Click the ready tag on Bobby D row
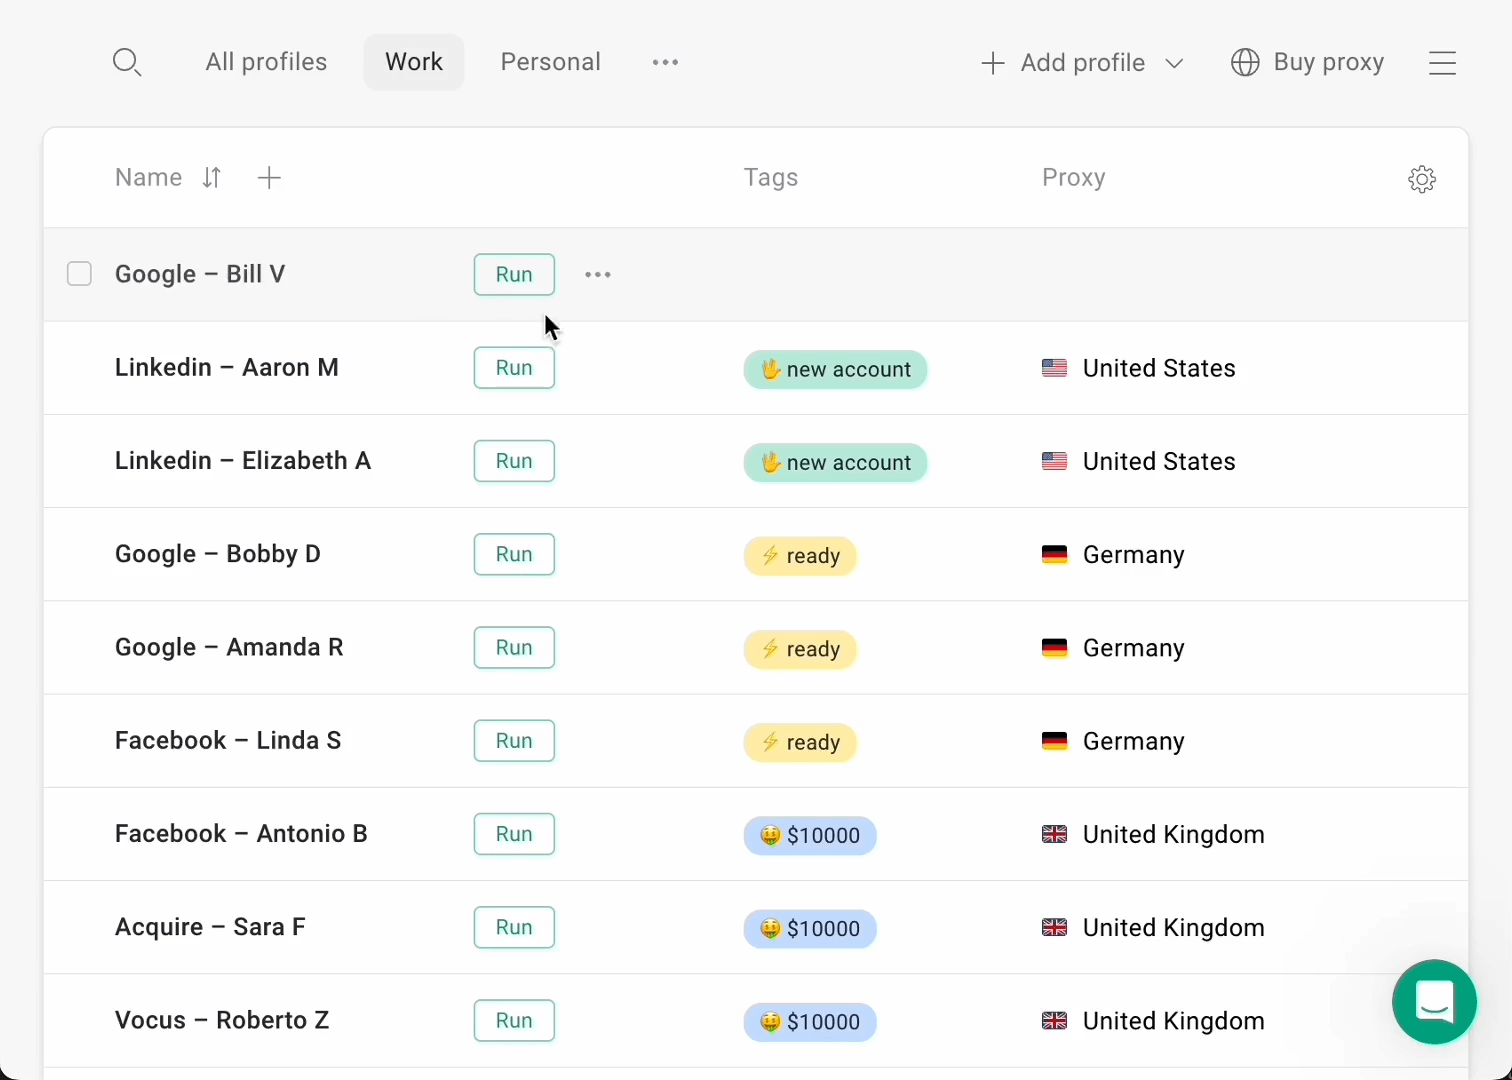The image size is (1512, 1080). pos(800,556)
